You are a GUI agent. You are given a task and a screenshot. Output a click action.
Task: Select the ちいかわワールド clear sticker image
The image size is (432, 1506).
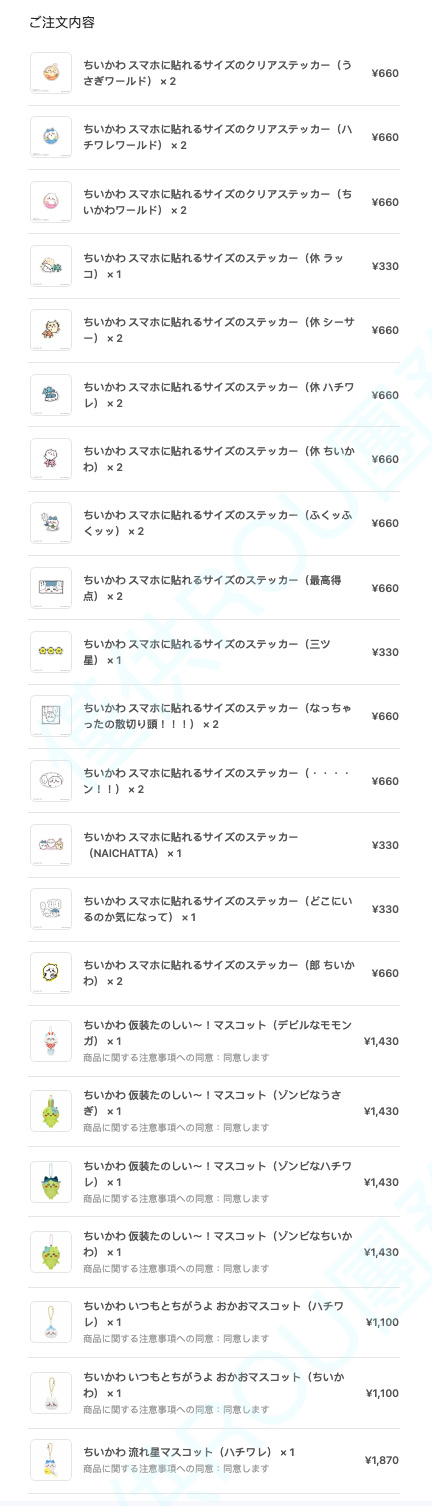tap(51, 202)
